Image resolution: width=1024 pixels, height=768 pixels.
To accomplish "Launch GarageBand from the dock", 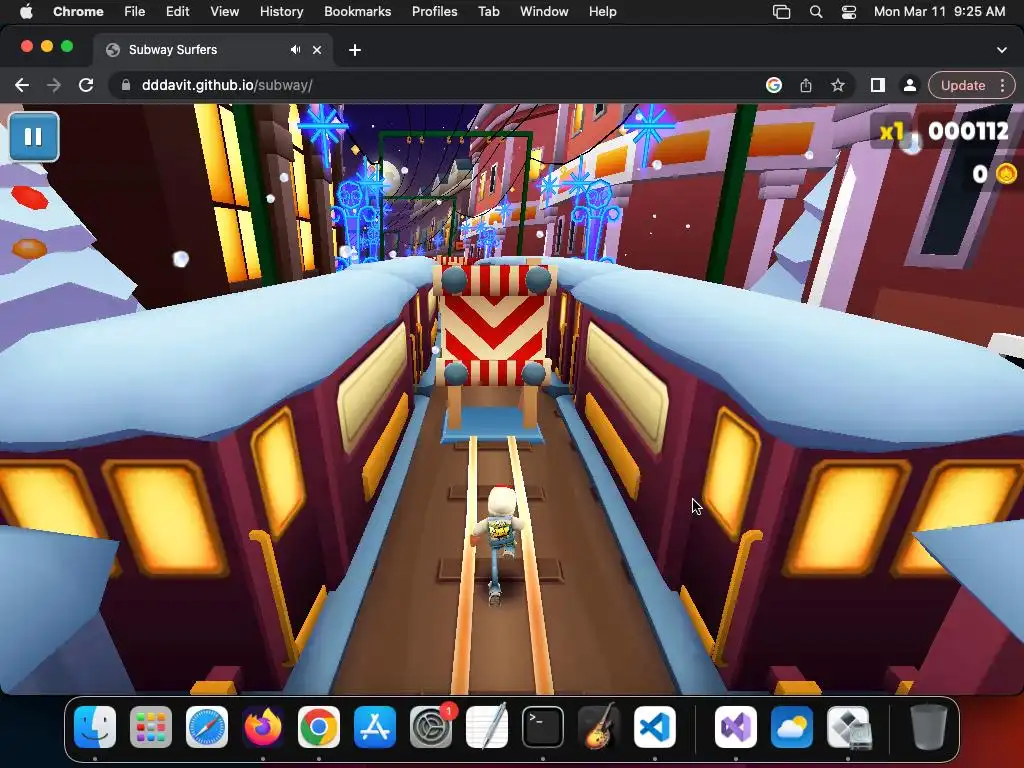I will click(x=599, y=726).
